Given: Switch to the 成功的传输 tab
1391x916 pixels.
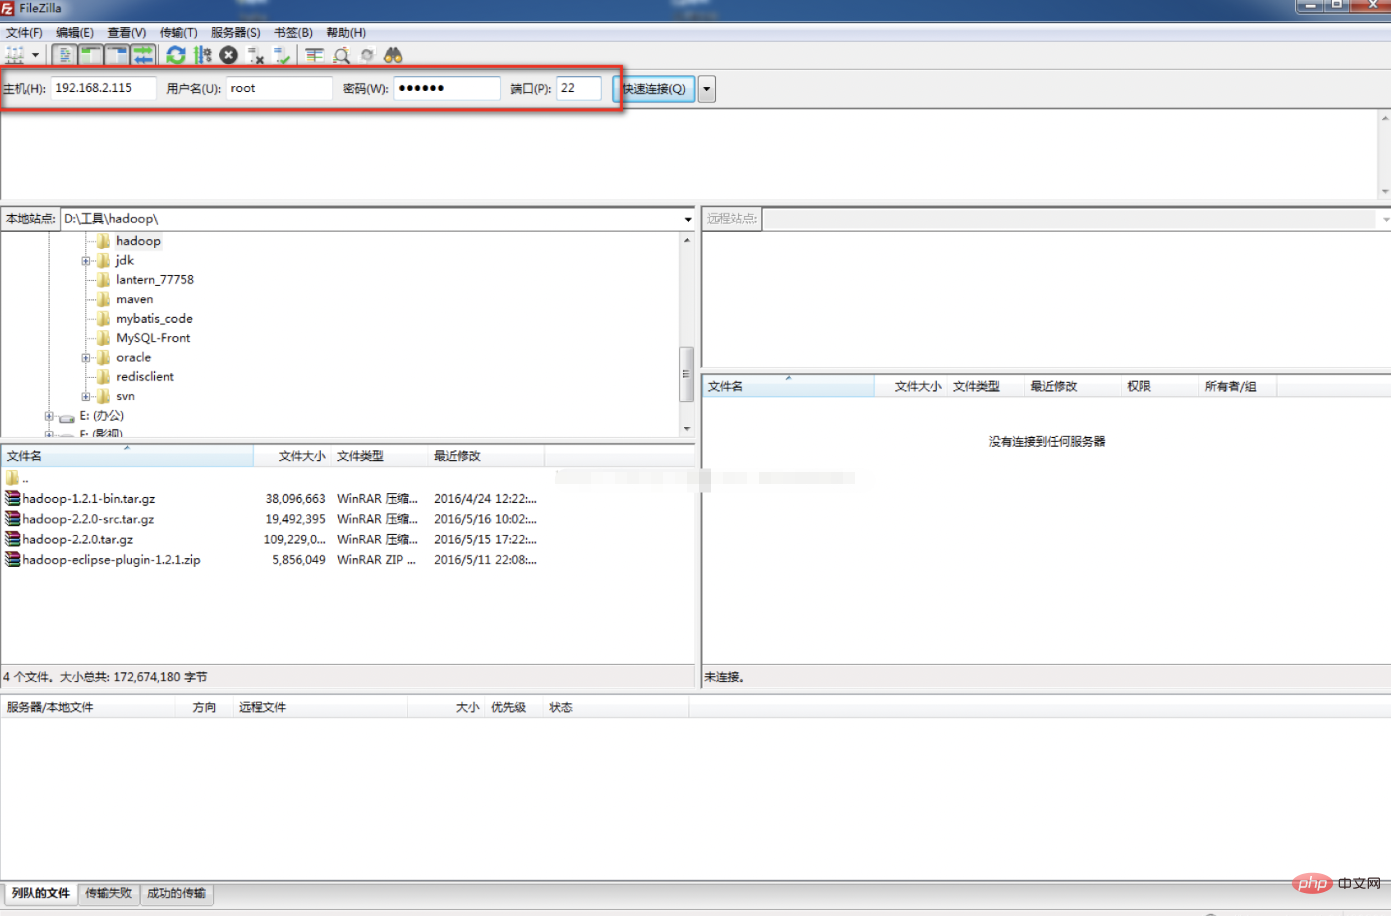Looking at the screenshot, I should click(x=177, y=893).
